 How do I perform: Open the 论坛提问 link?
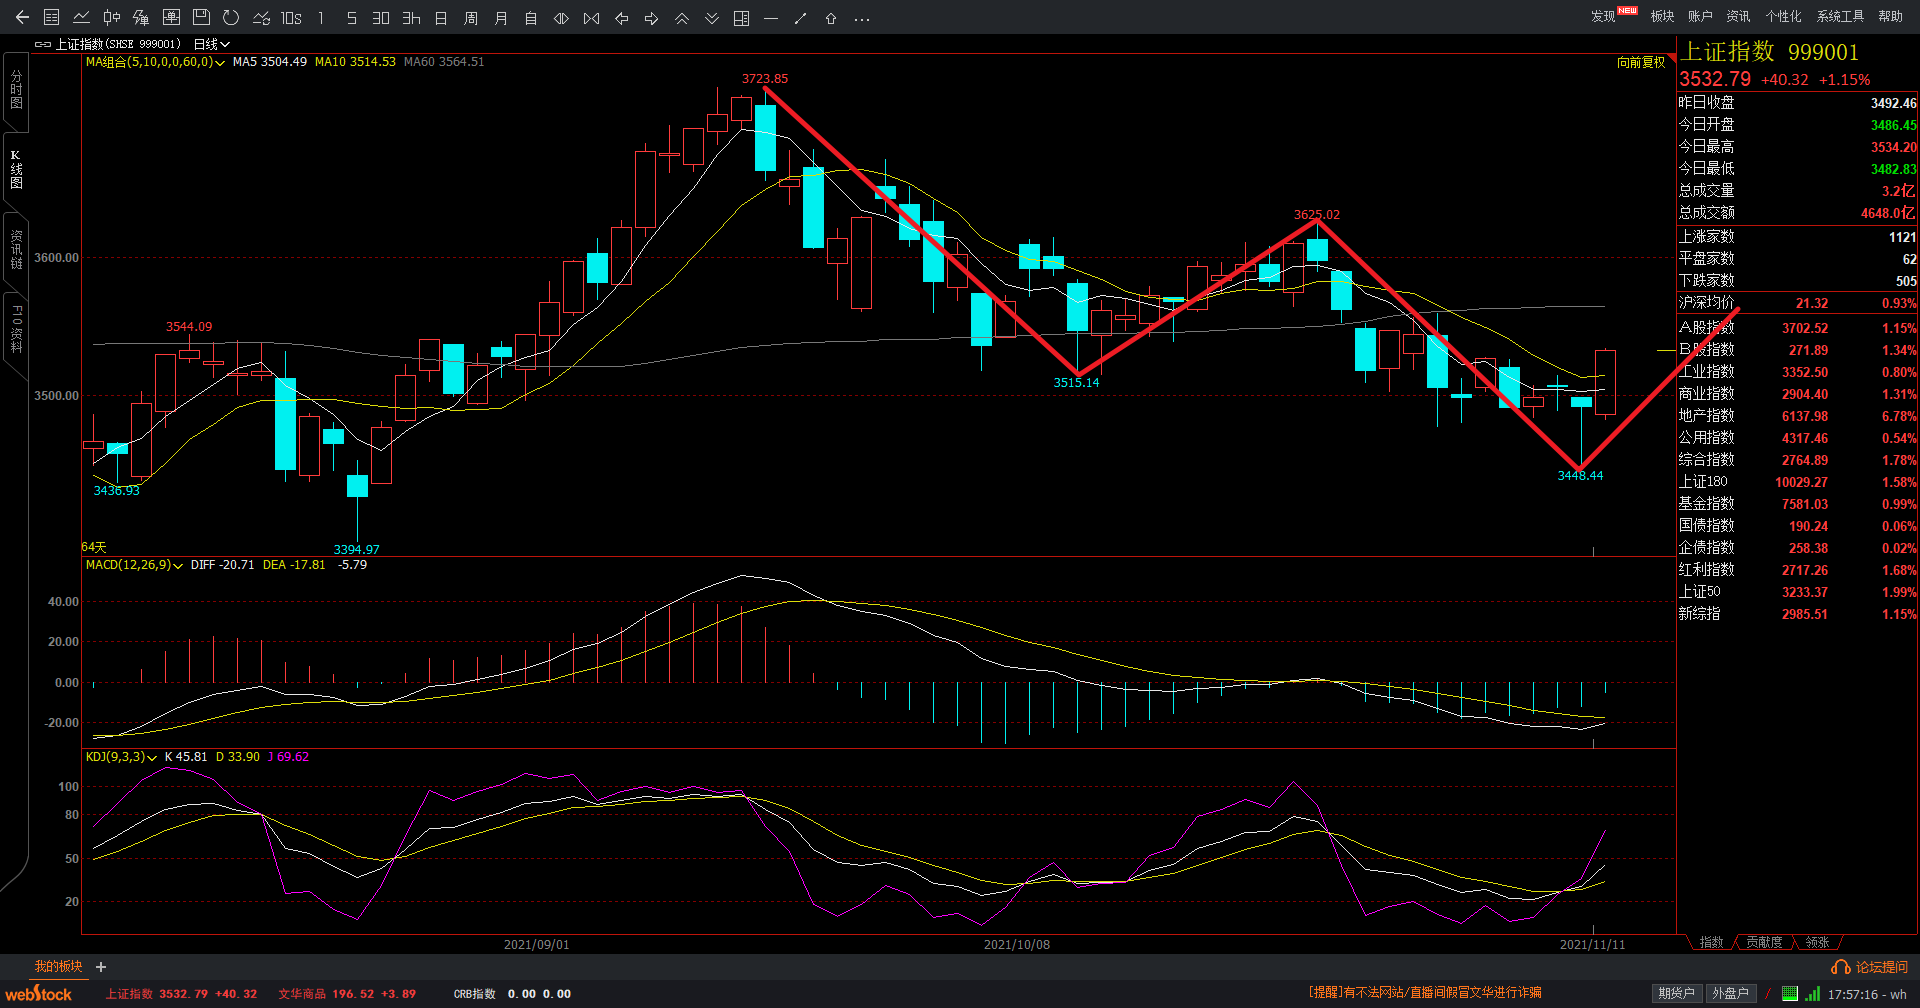(x=1870, y=967)
